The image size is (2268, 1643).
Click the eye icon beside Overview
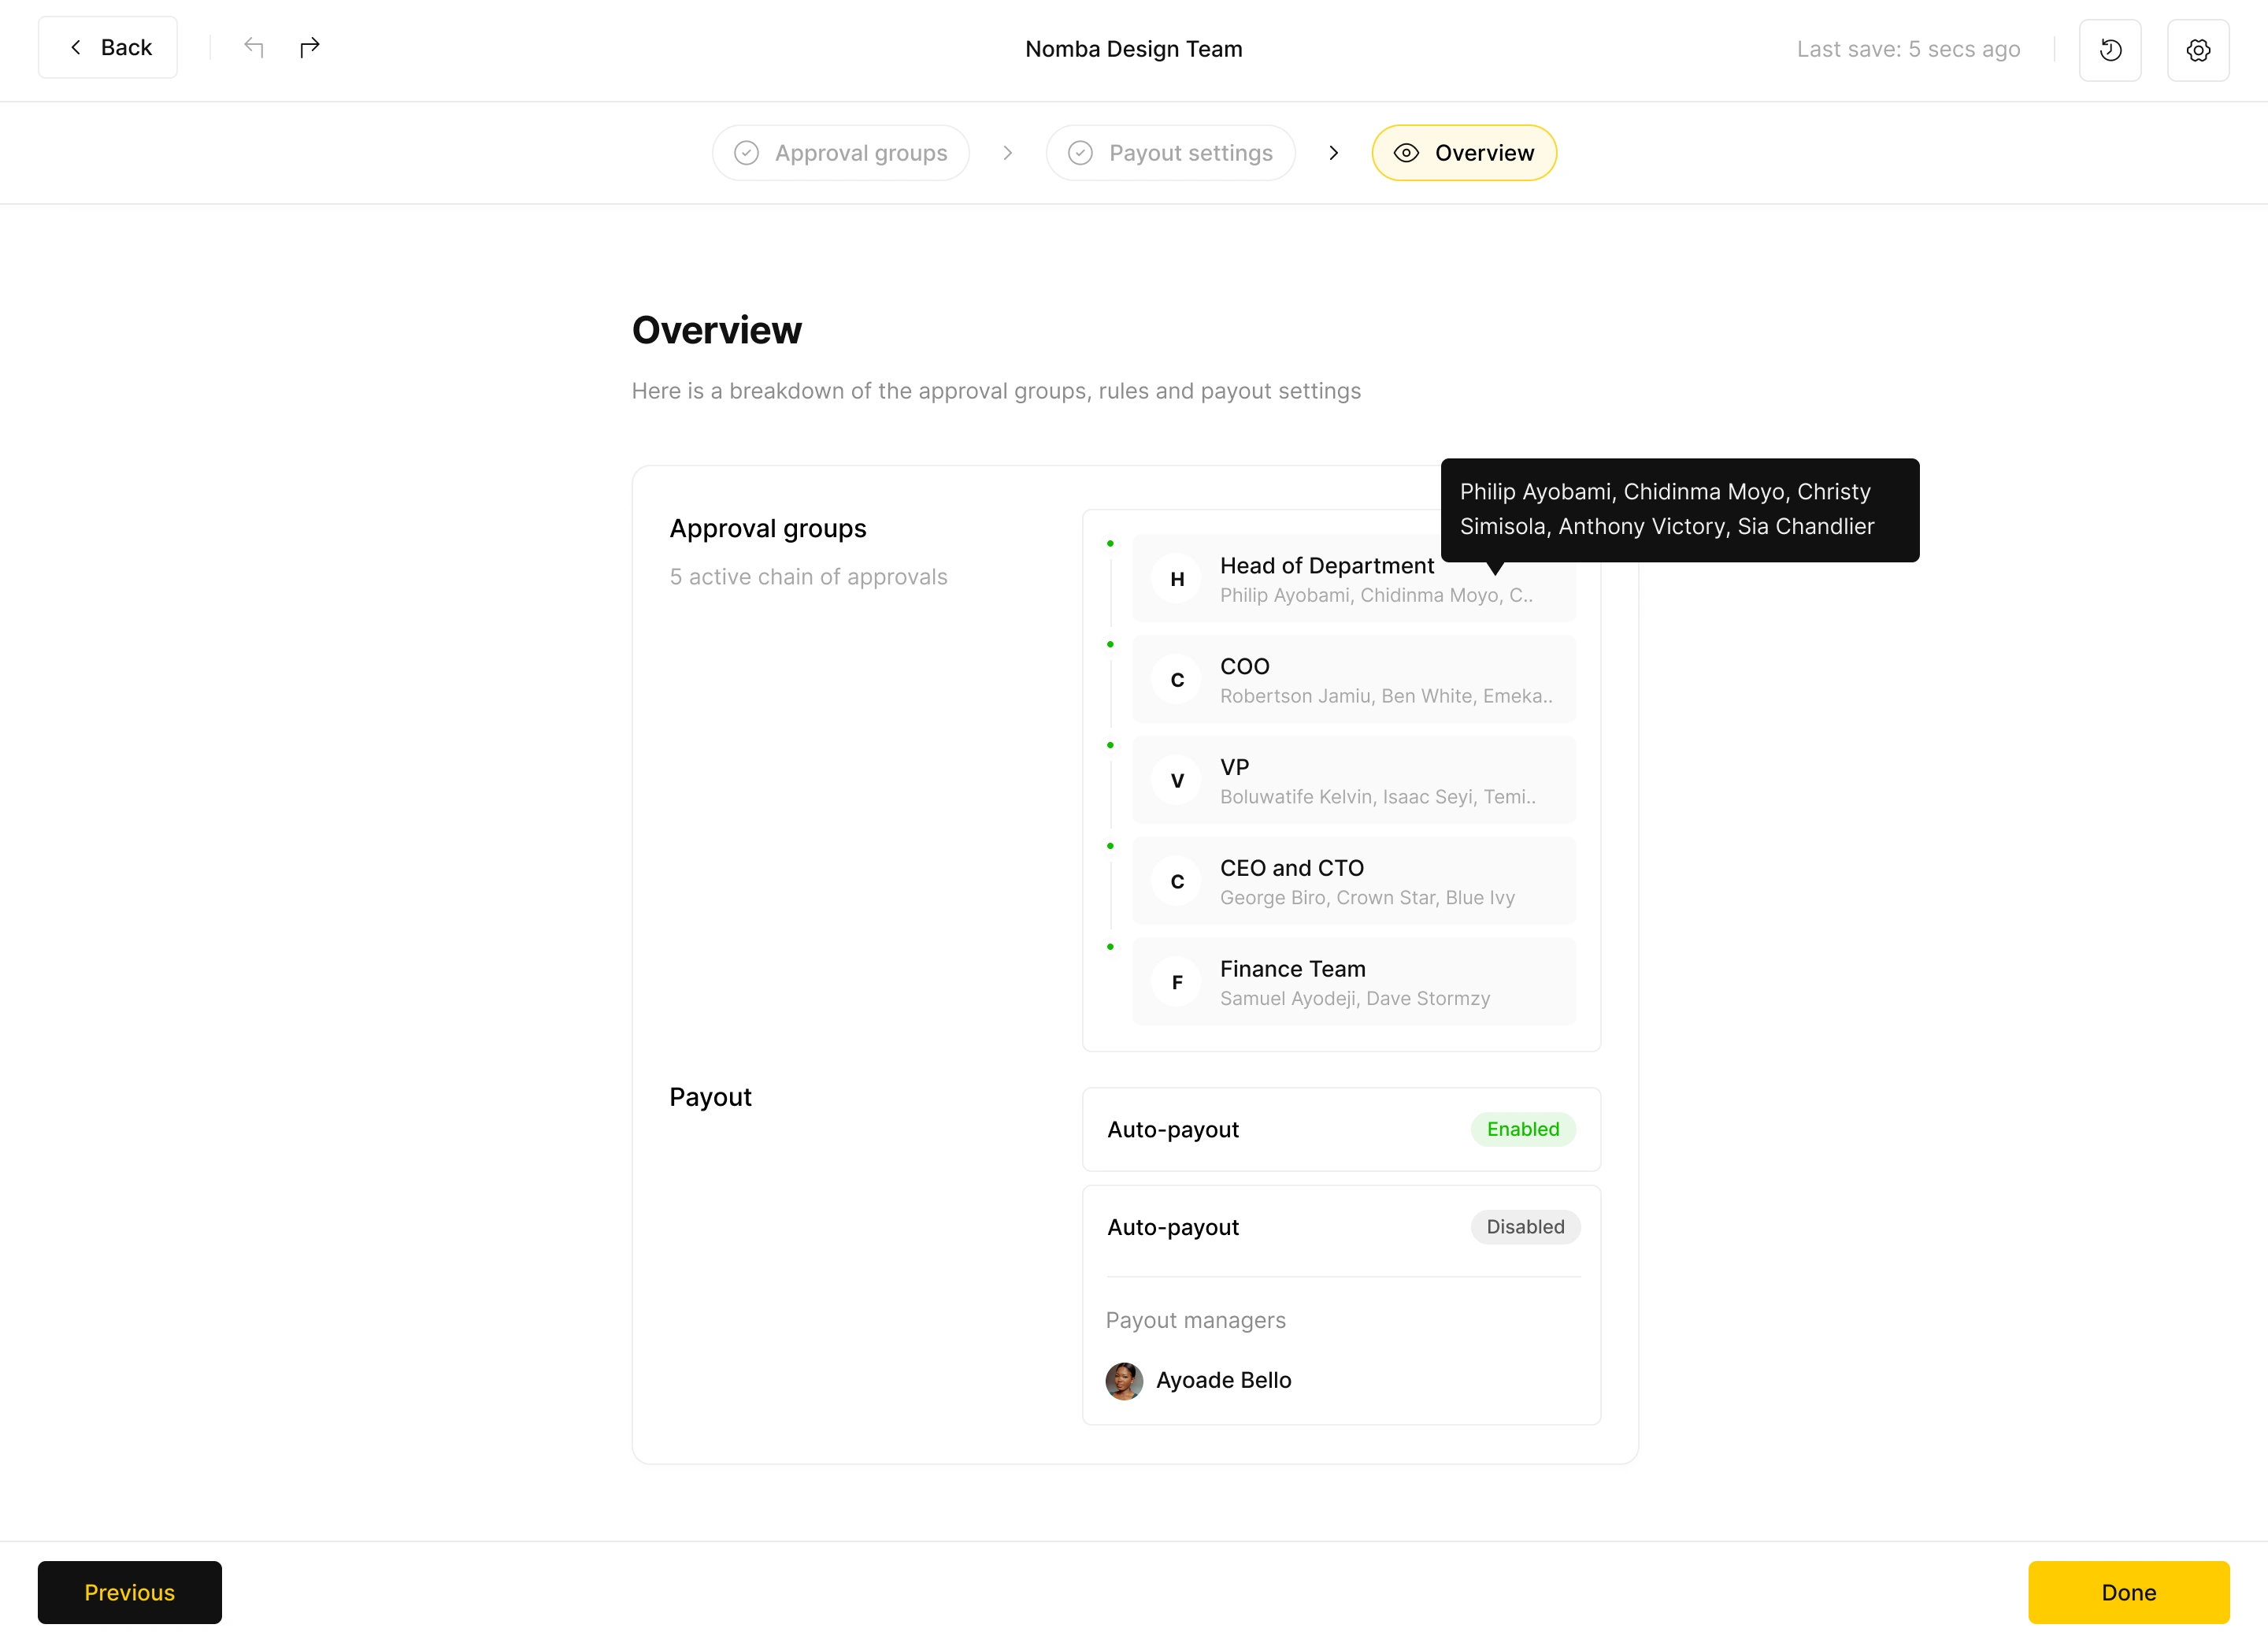pyautogui.click(x=1406, y=153)
